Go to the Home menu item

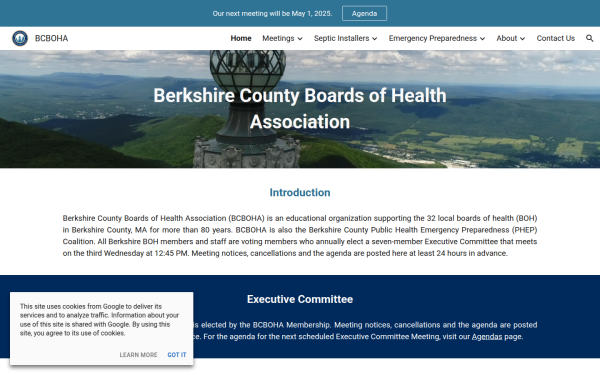[241, 38]
